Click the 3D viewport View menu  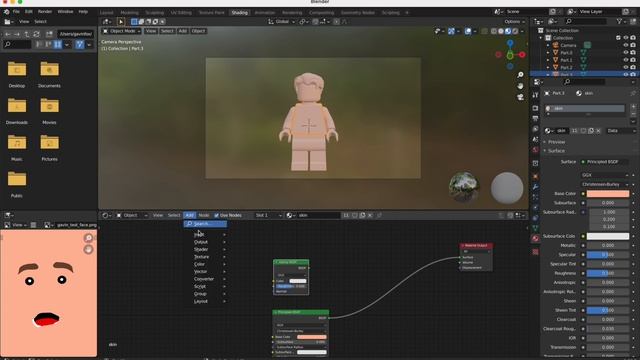pyautogui.click(x=151, y=31)
